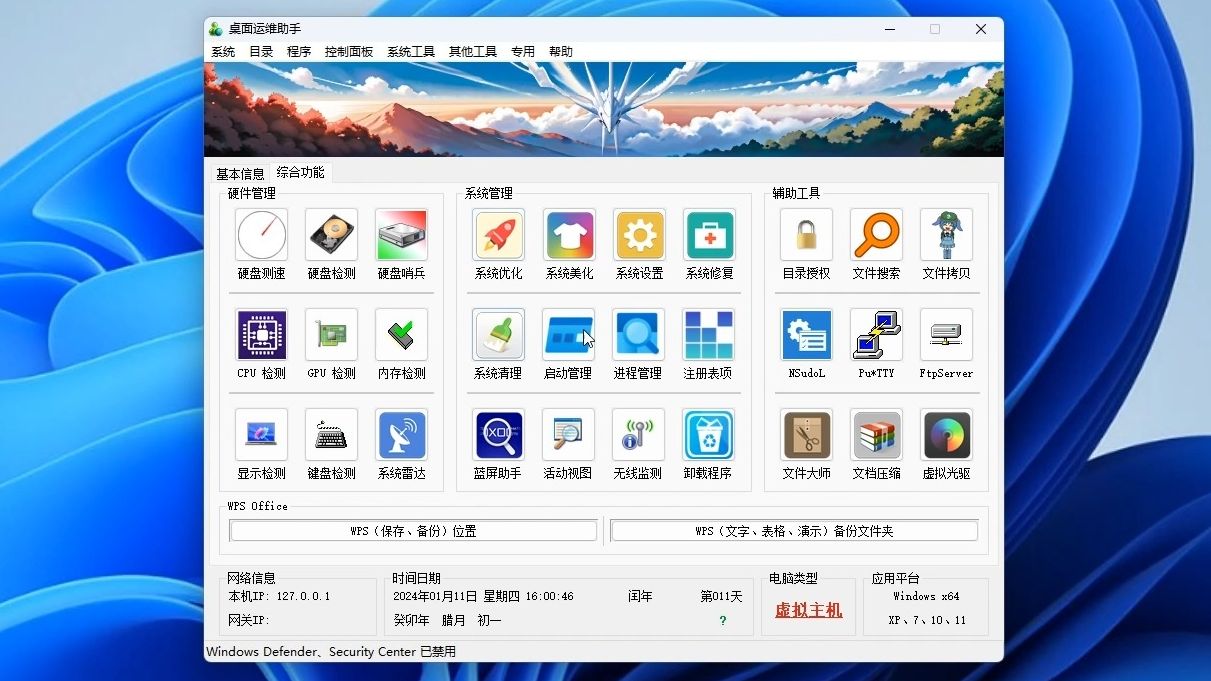This screenshot has height=681, width=1211.
Task: Open 进程管理 process manager icon
Action: pos(639,335)
